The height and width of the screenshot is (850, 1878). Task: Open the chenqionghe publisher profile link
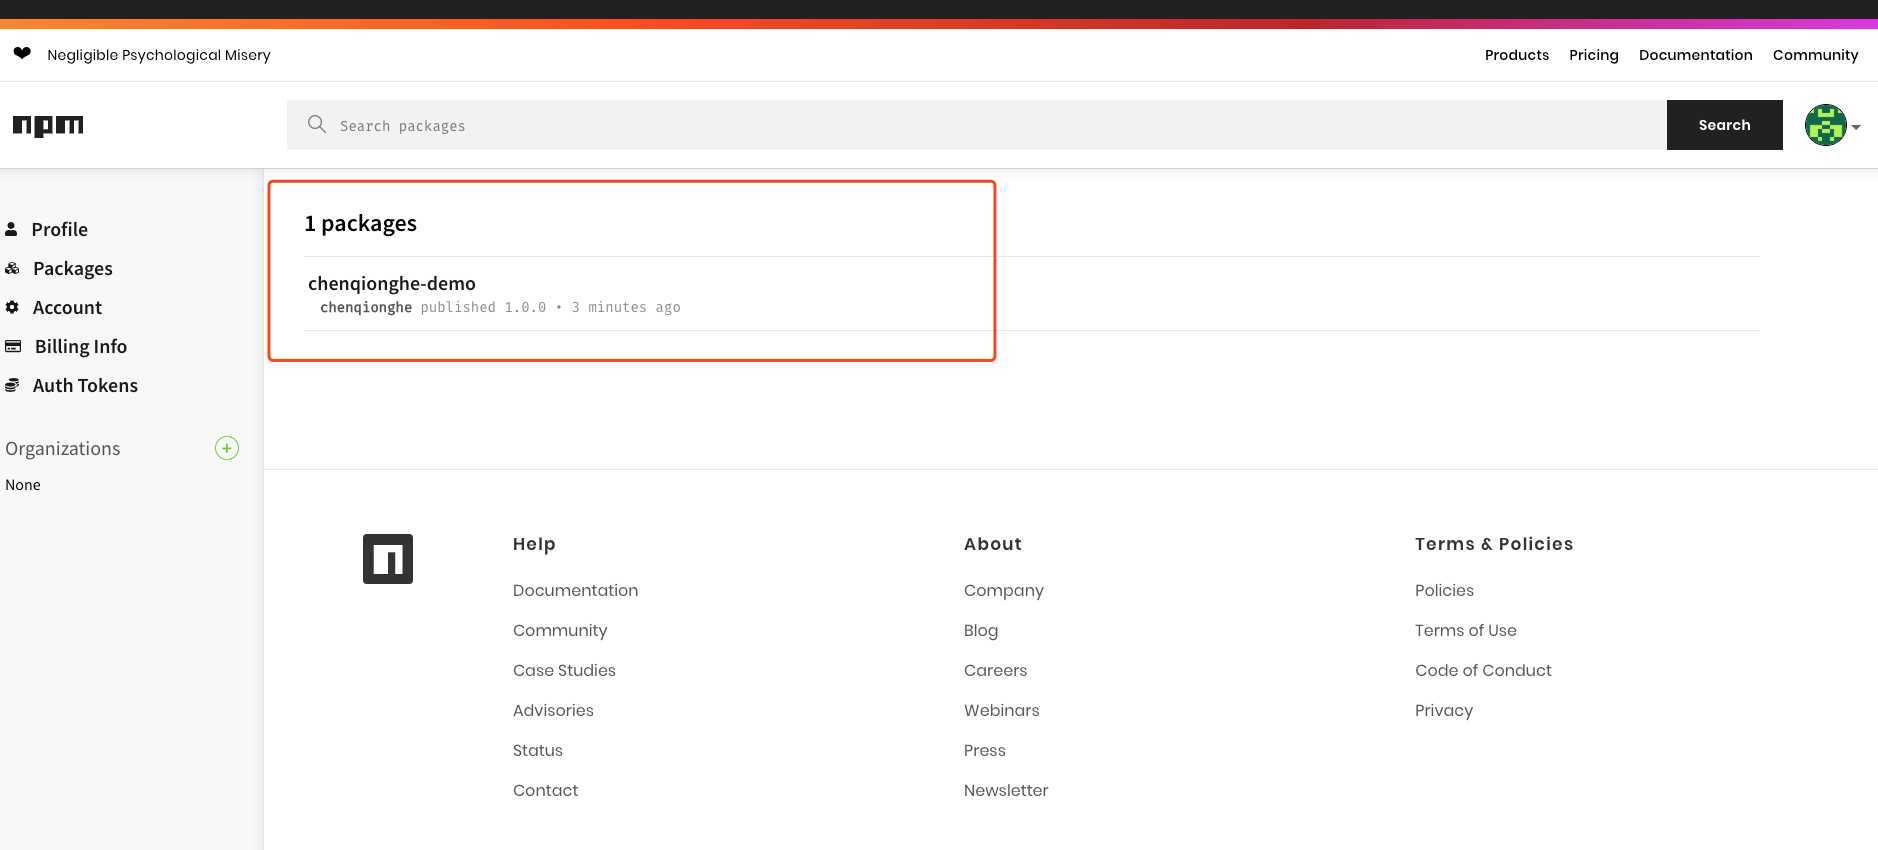(366, 307)
